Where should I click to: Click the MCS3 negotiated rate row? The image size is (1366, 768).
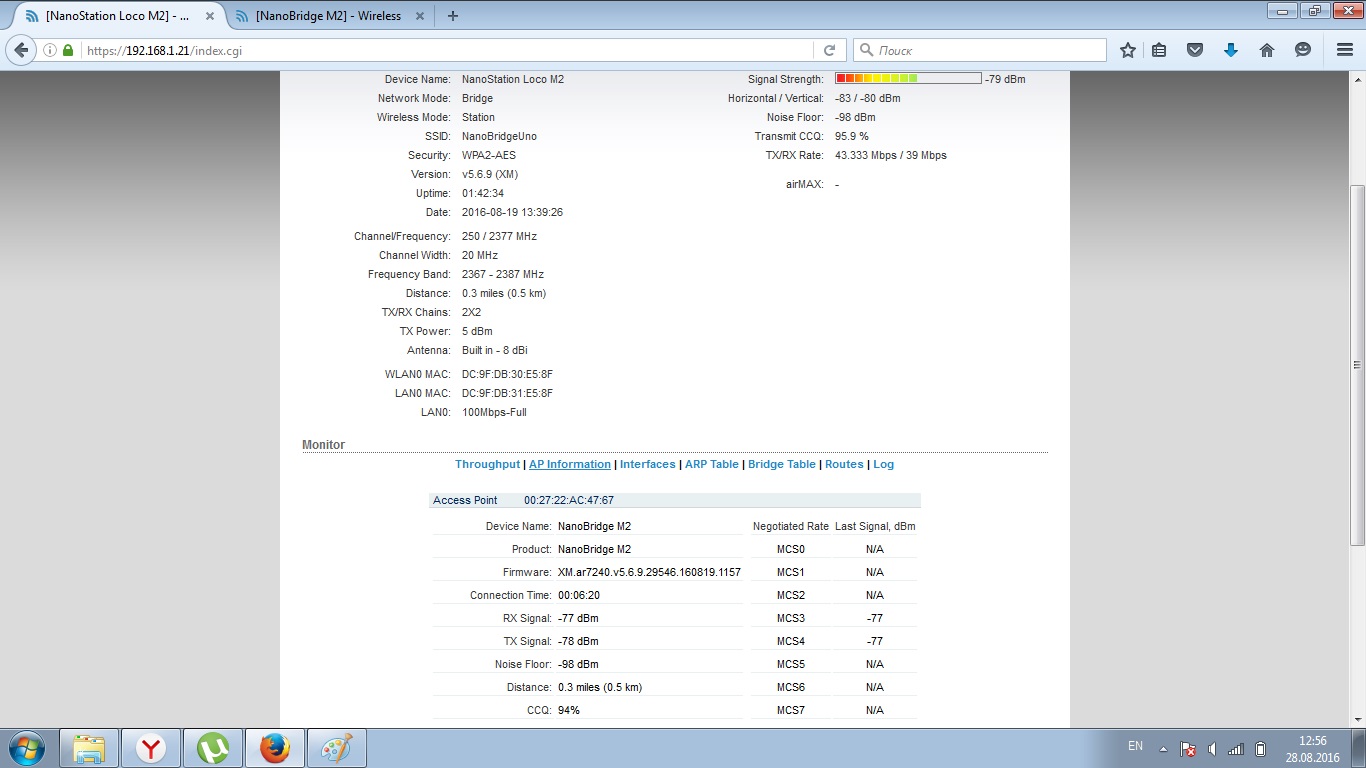pyautogui.click(x=834, y=618)
